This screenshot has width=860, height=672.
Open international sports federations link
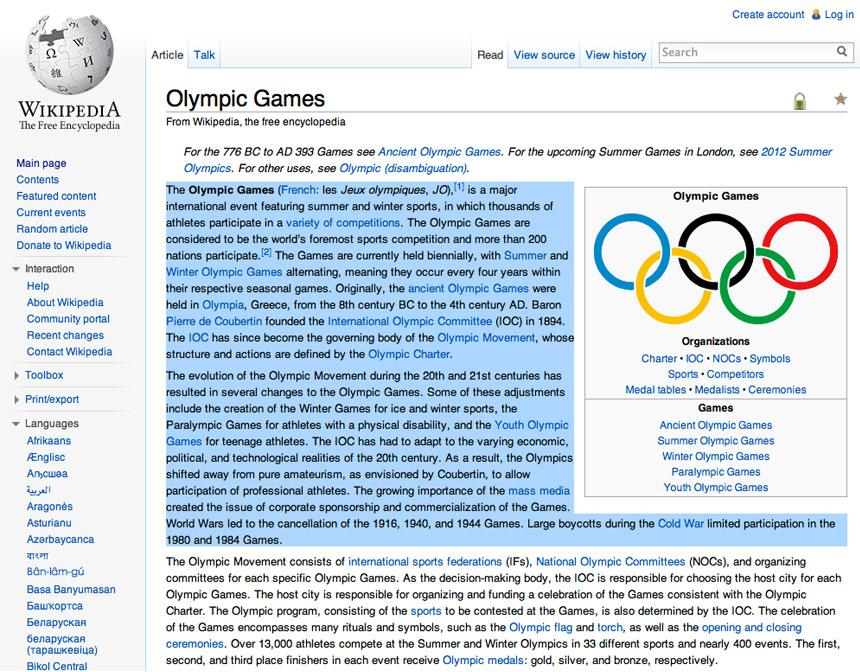[x=425, y=561]
